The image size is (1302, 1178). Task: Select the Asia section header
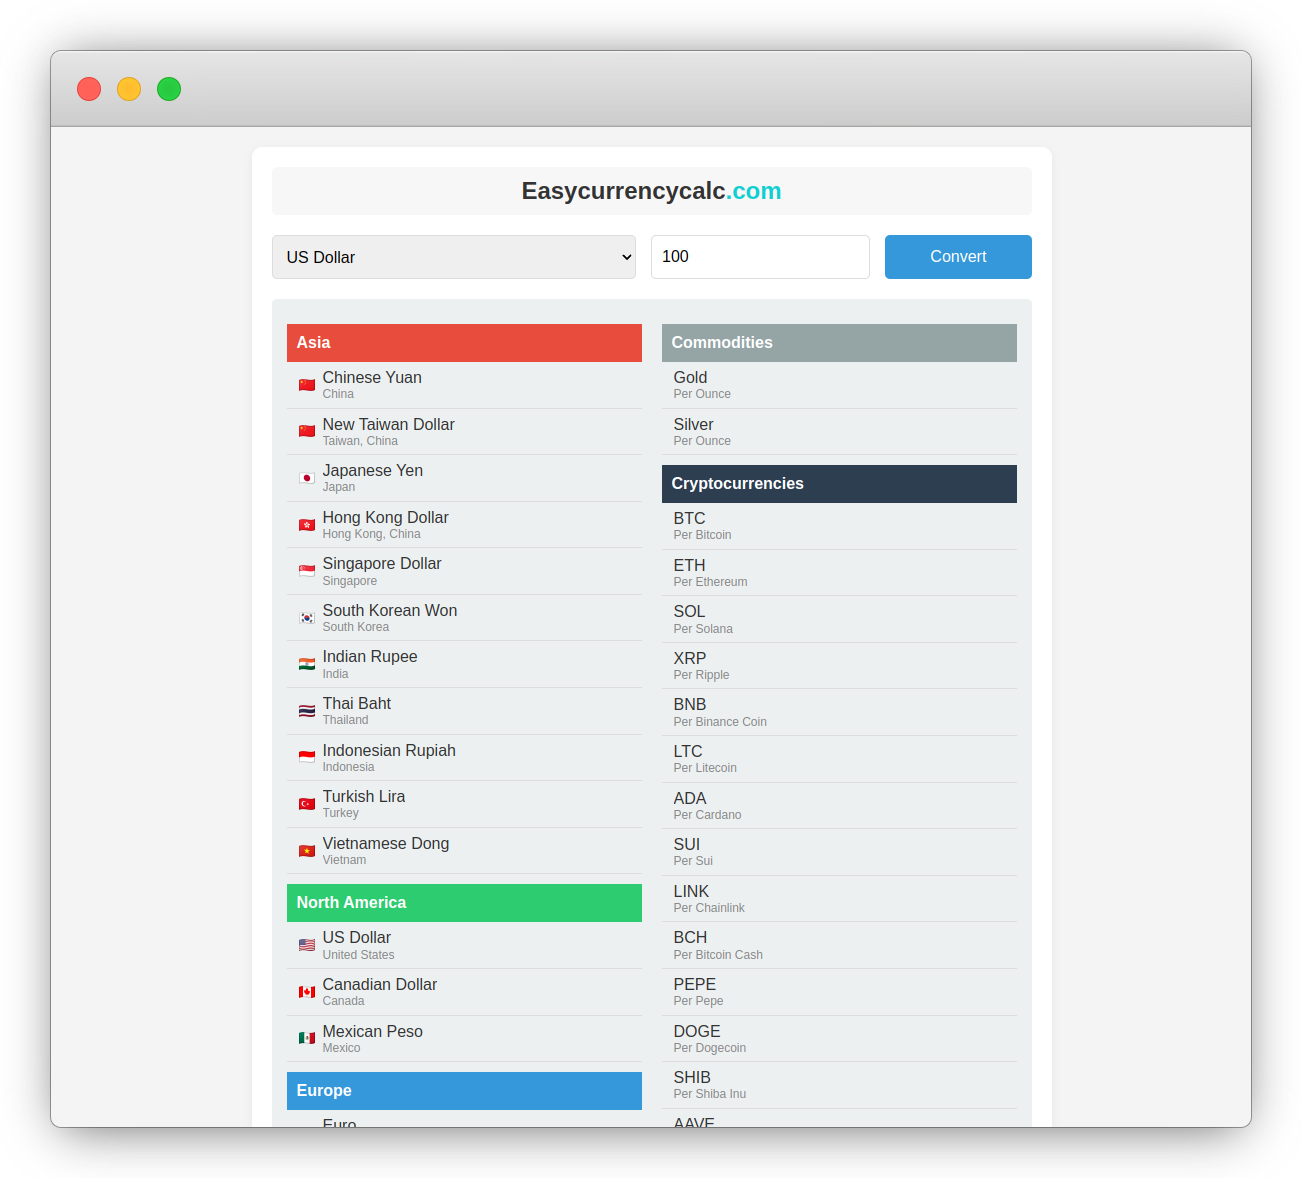coord(464,343)
